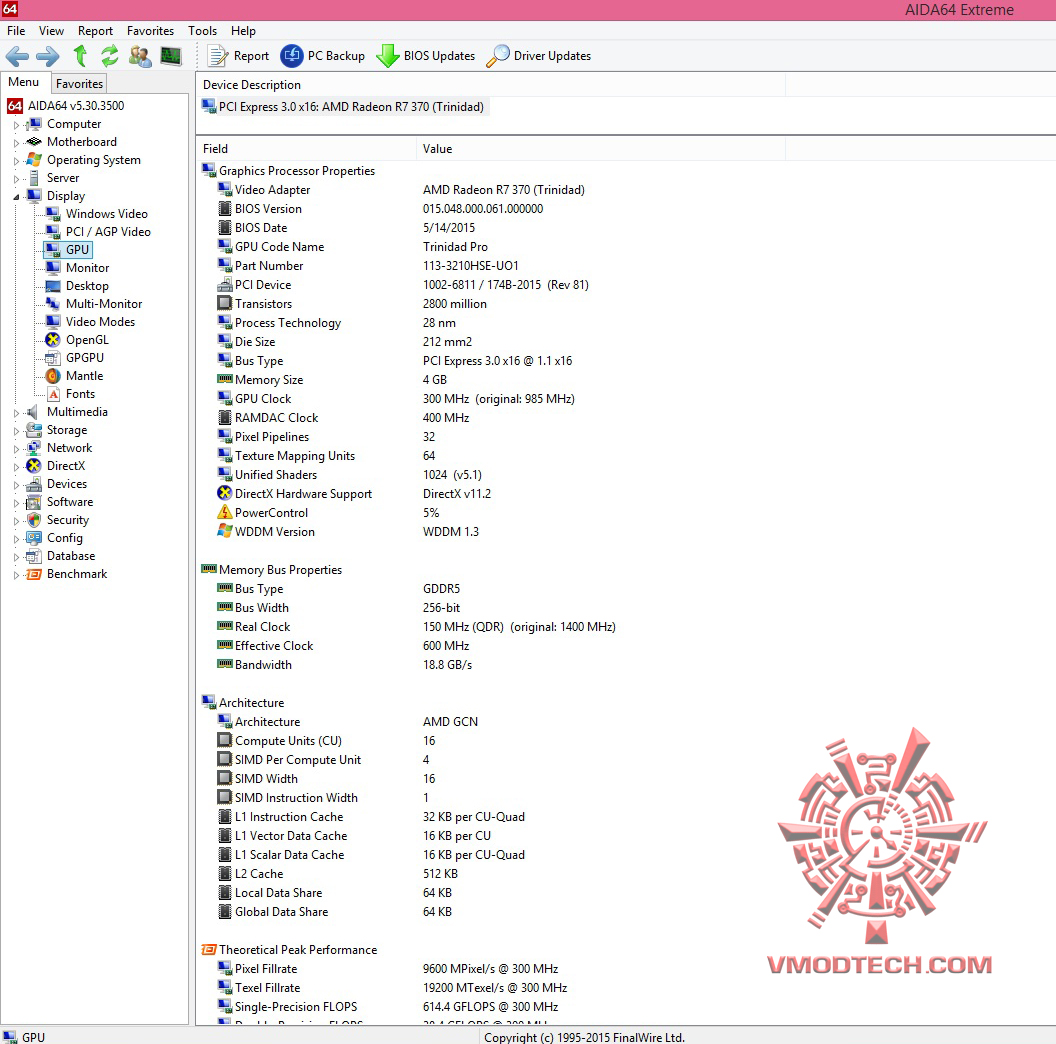Select PCI / AGP Video tree item
1056x1044 pixels.
[x=108, y=232]
